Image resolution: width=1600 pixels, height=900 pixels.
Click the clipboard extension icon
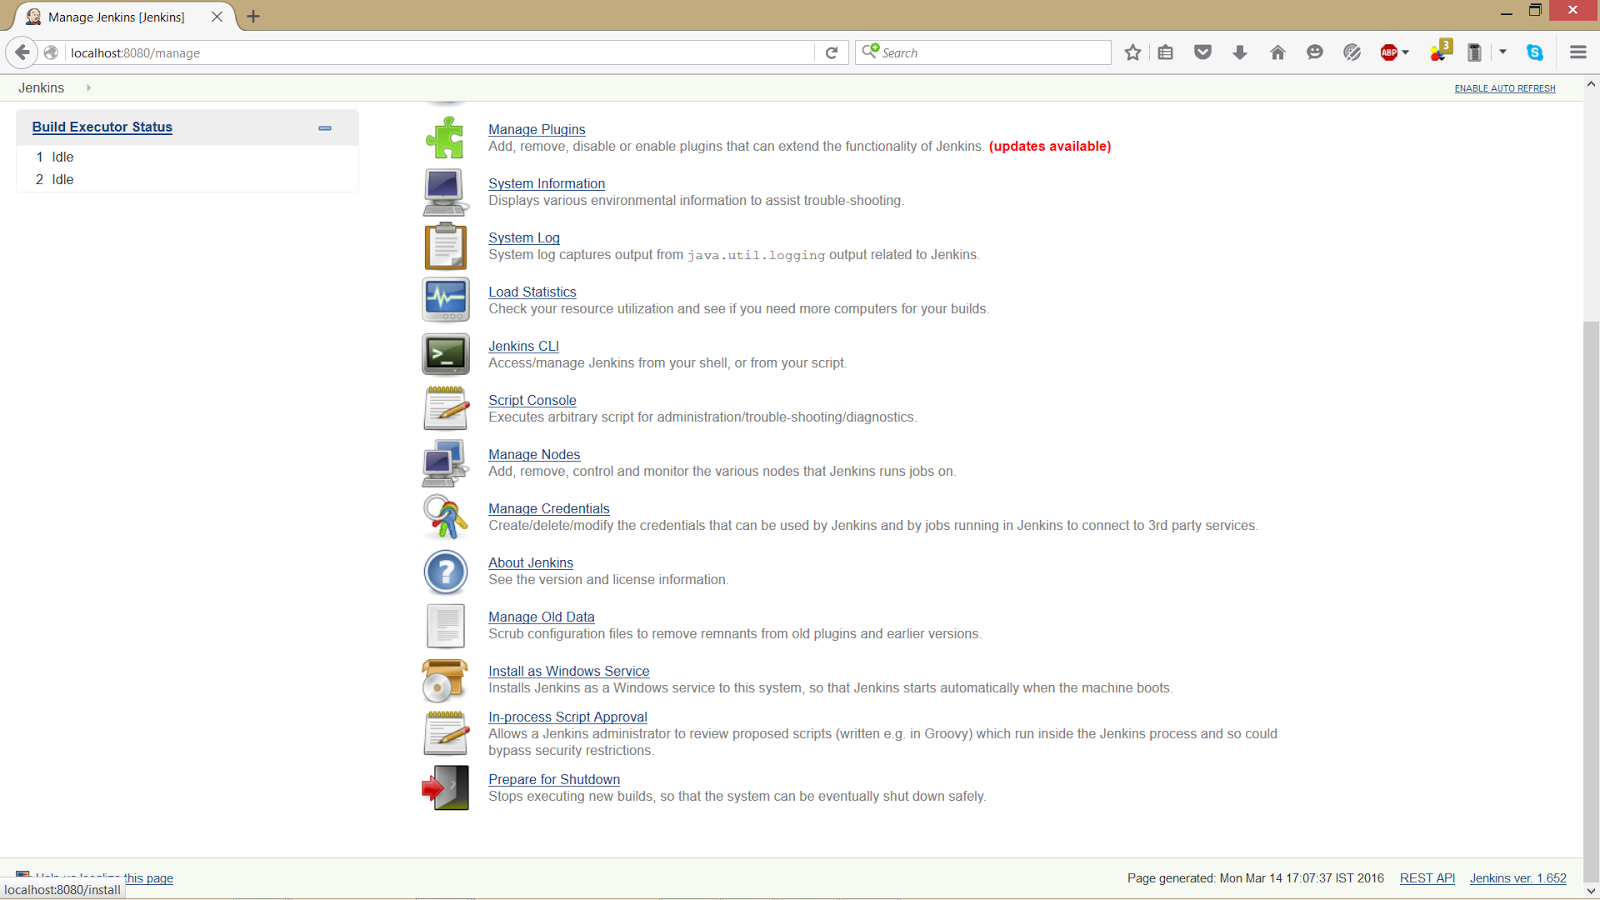[x=1474, y=53]
